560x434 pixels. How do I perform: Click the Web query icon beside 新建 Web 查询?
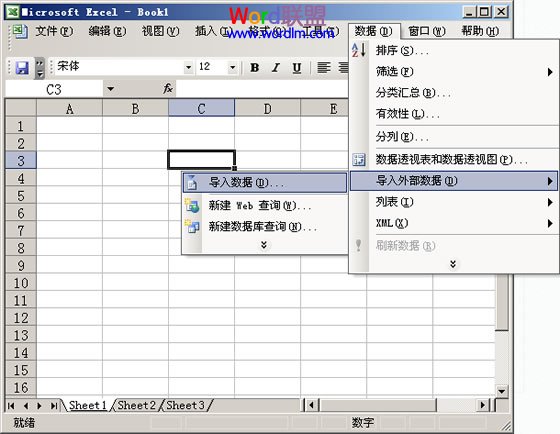[192, 206]
